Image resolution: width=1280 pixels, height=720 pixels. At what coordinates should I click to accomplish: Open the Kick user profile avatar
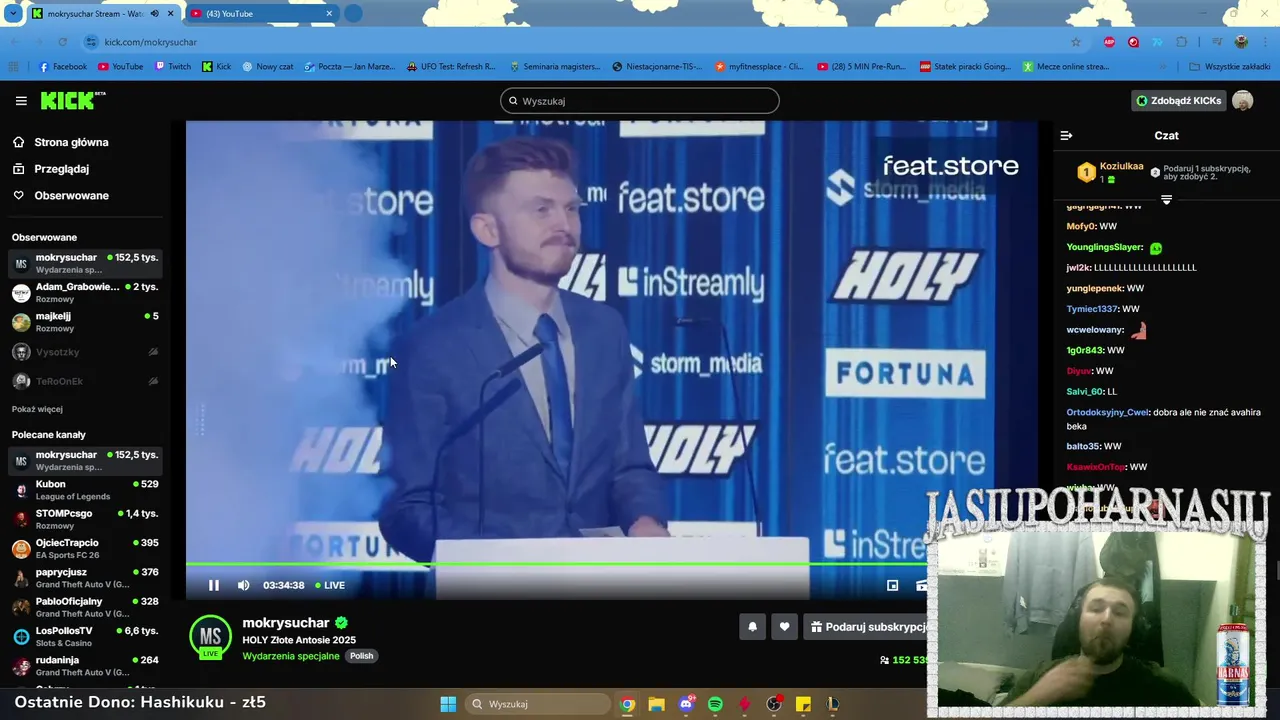click(1243, 101)
